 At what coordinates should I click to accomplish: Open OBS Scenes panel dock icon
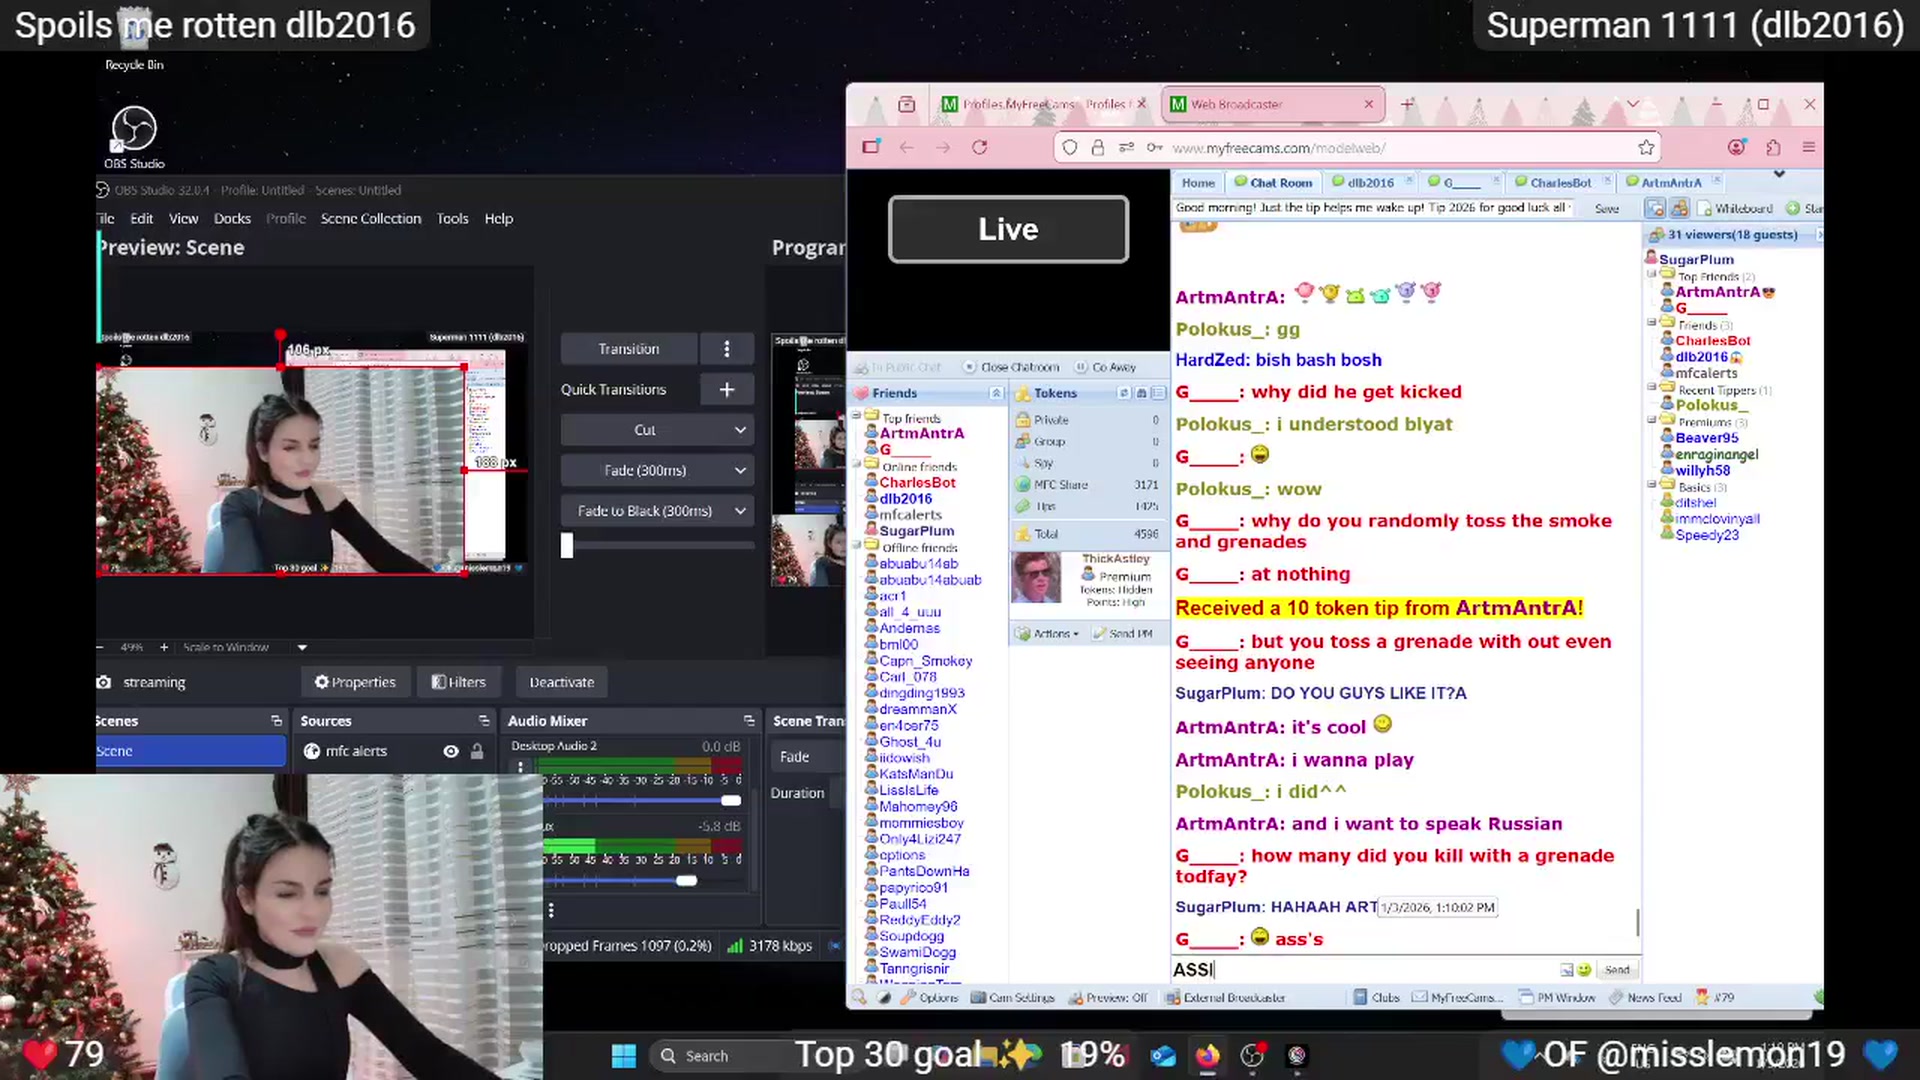[276, 721]
